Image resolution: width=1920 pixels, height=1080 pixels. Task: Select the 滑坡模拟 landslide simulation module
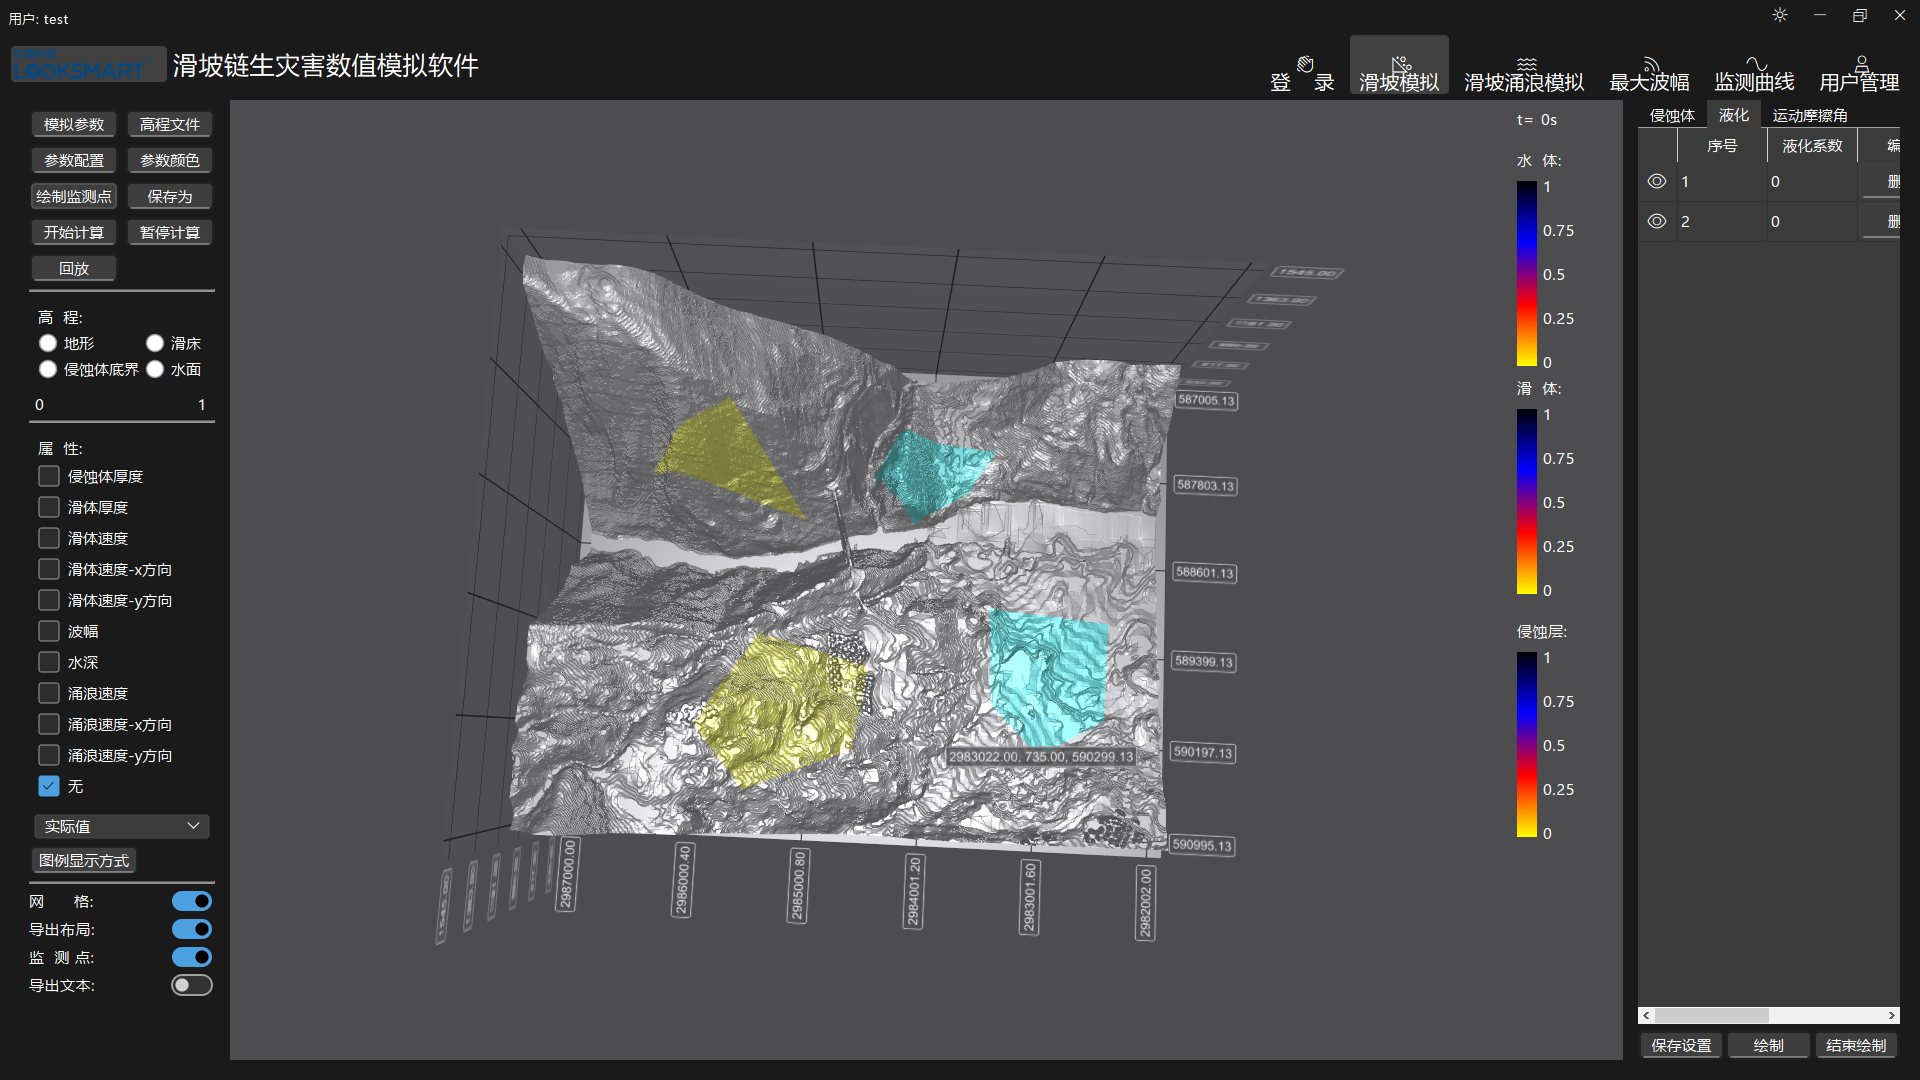pyautogui.click(x=1399, y=75)
